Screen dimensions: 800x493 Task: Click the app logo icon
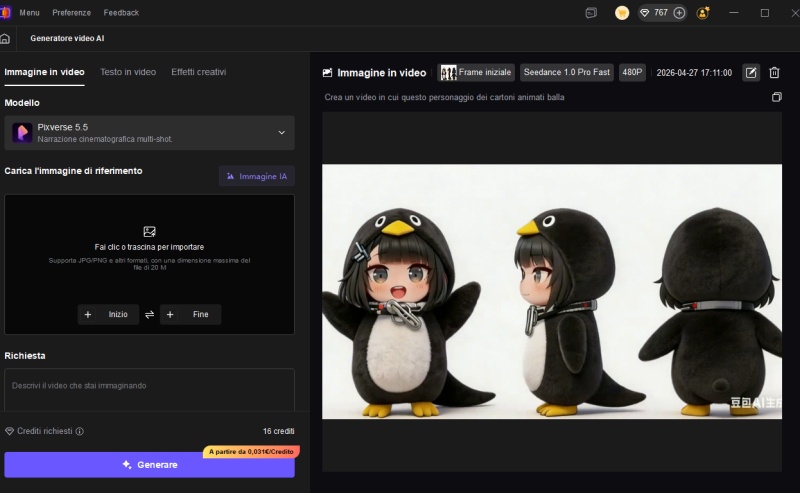point(5,12)
